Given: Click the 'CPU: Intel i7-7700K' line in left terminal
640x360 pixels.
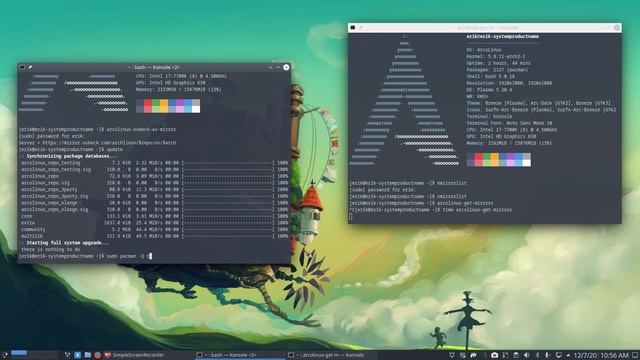Looking at the screenshot, I should [181, 76].
